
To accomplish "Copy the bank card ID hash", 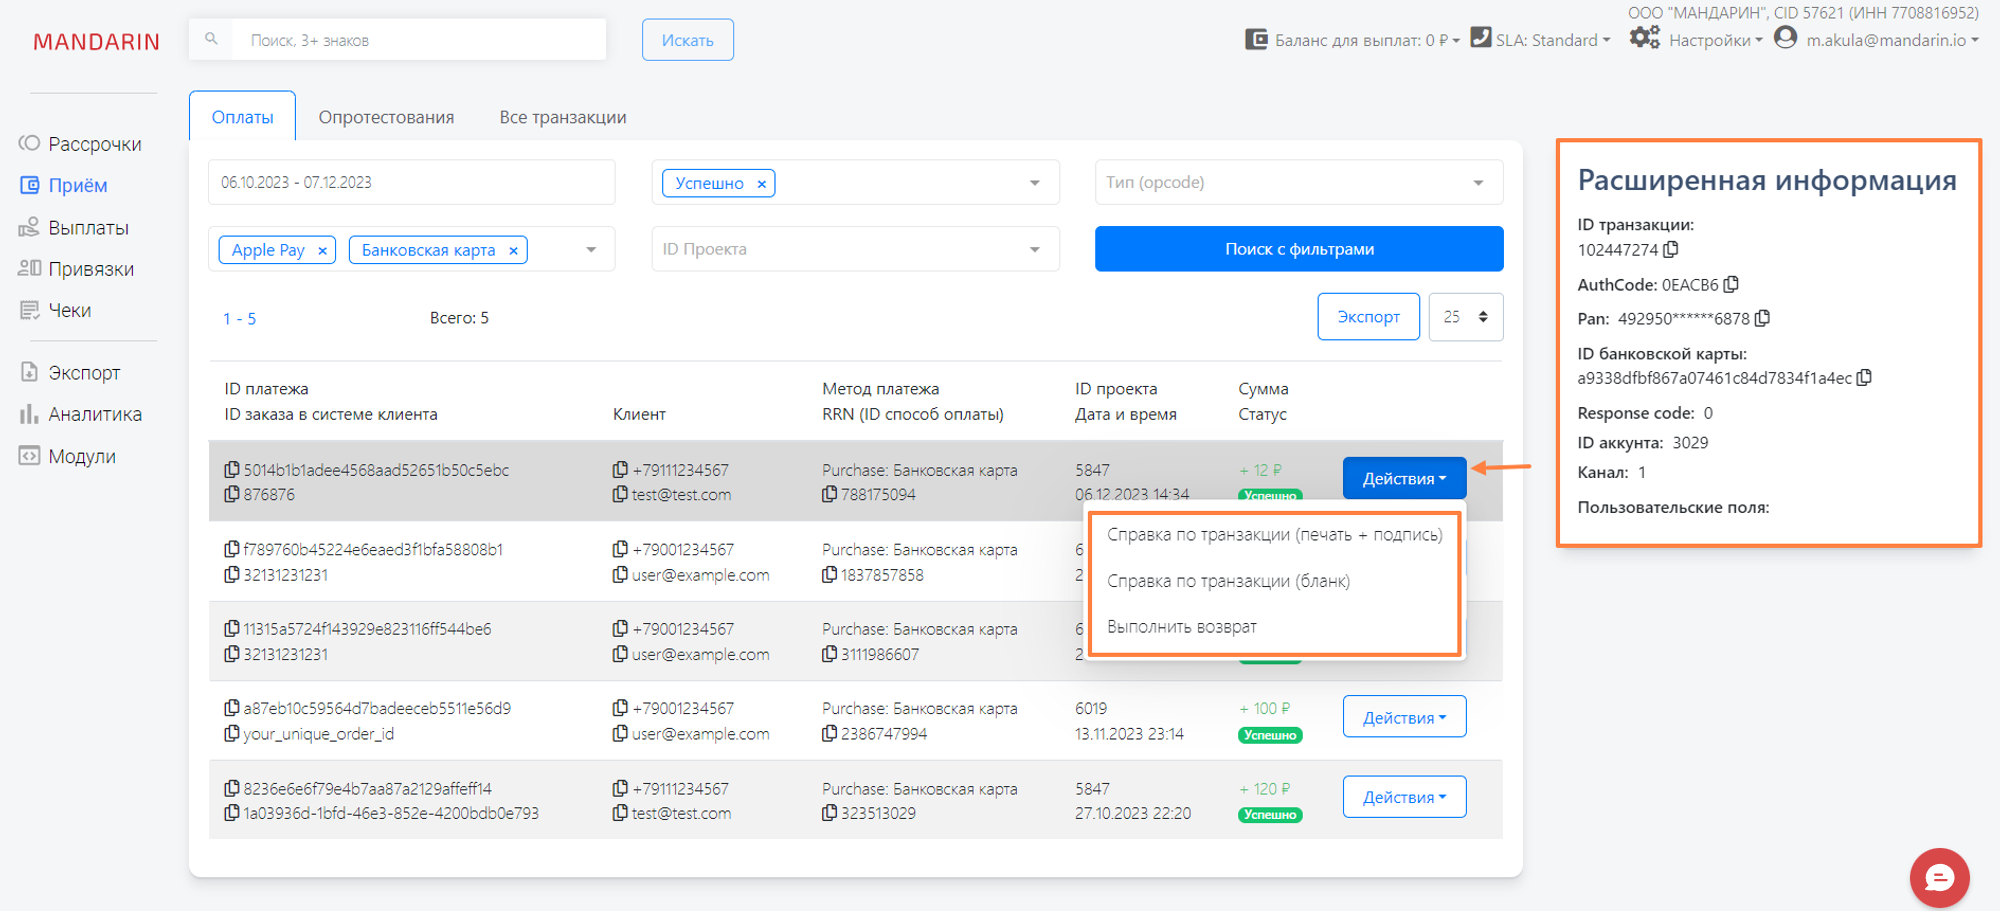I will coord(1864,378).
